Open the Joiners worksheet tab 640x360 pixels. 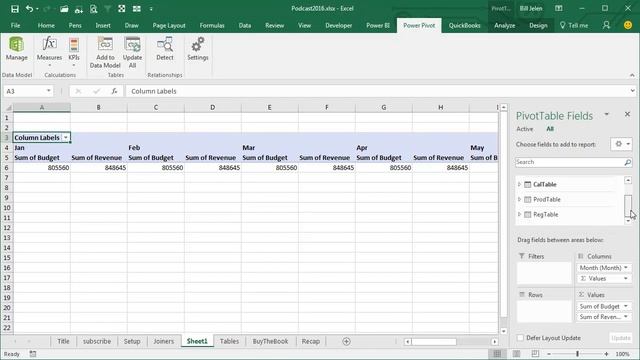click(163, 341)
